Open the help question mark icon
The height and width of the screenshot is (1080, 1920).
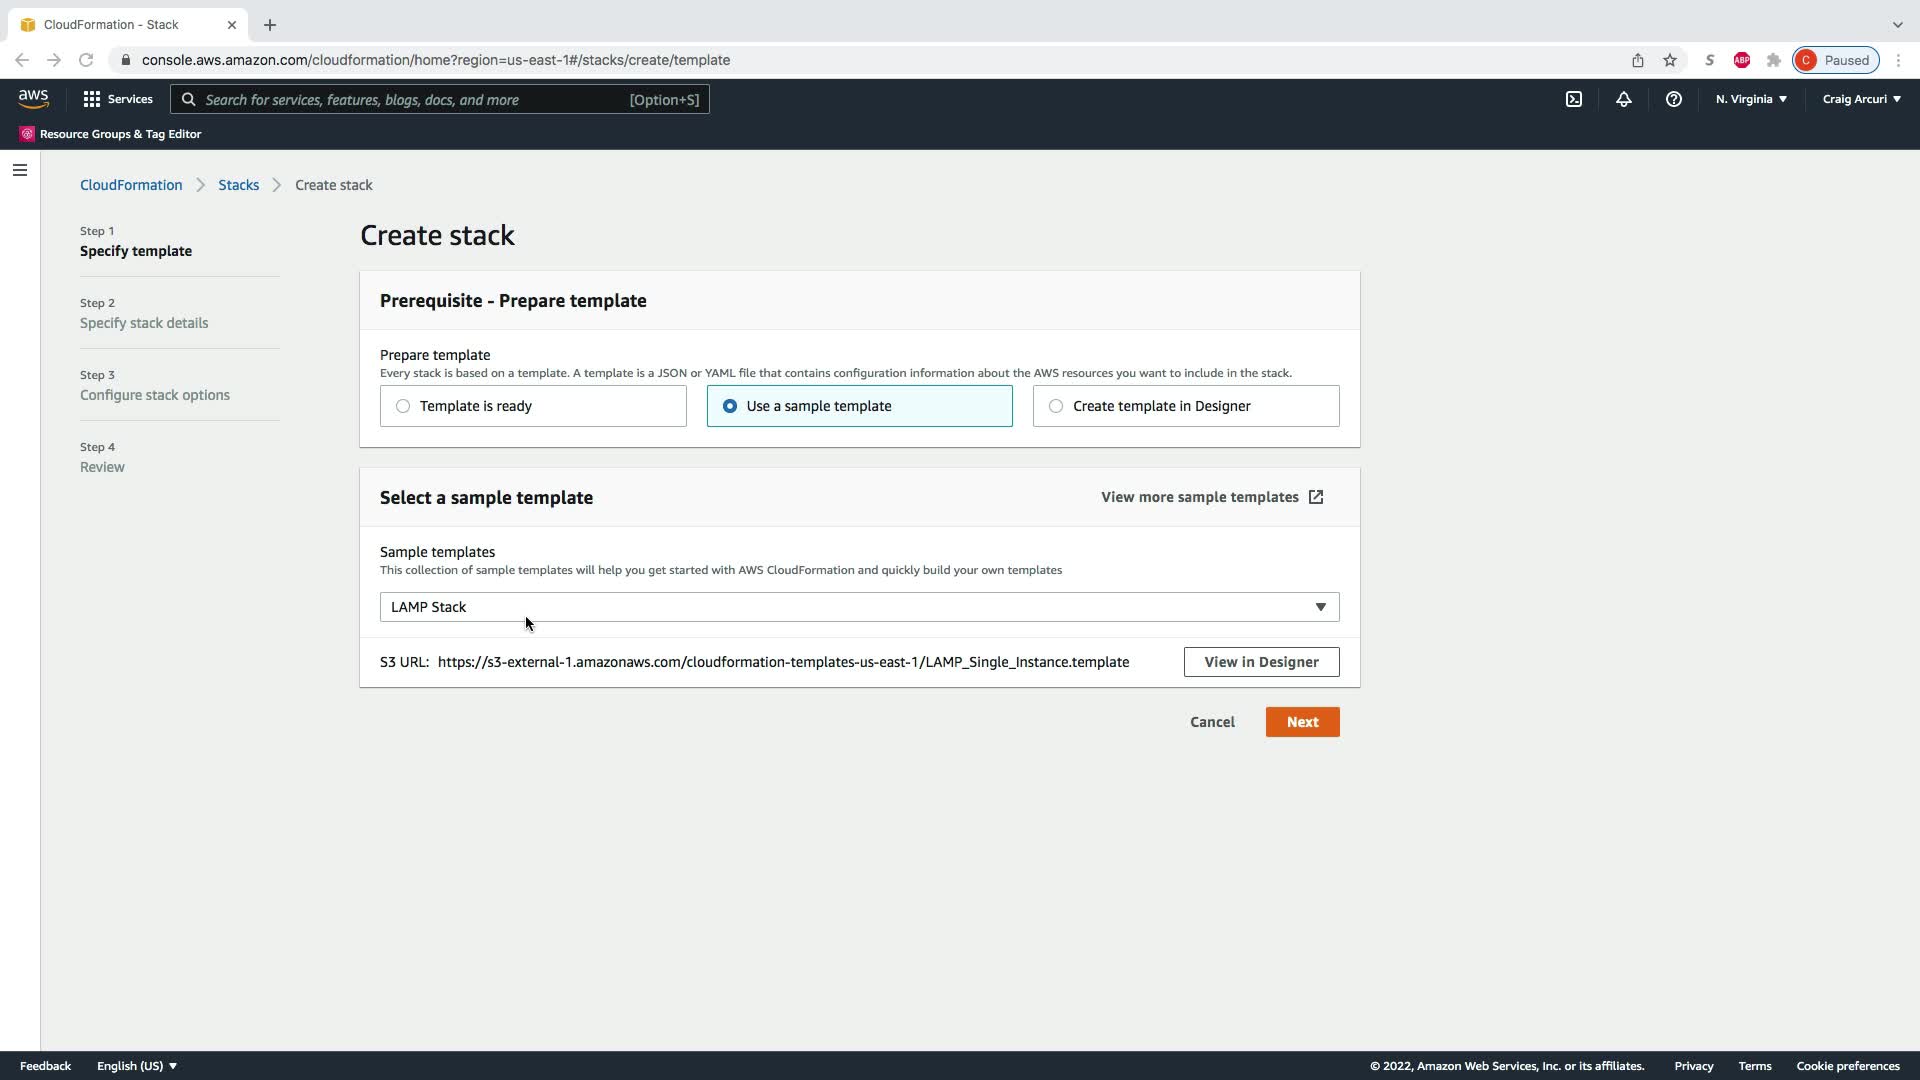tap(1673, 99)
